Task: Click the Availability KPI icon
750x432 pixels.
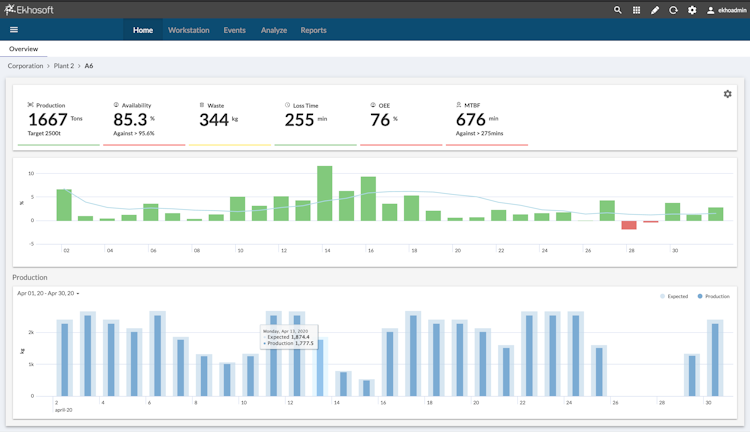Action: (x=116, y=105)
